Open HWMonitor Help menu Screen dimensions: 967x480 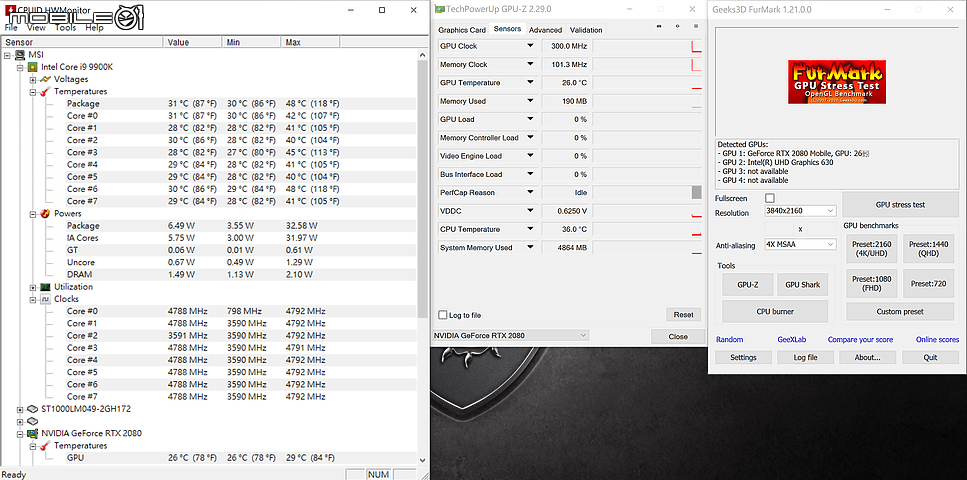pyautogui.click(x=94, y=28)
